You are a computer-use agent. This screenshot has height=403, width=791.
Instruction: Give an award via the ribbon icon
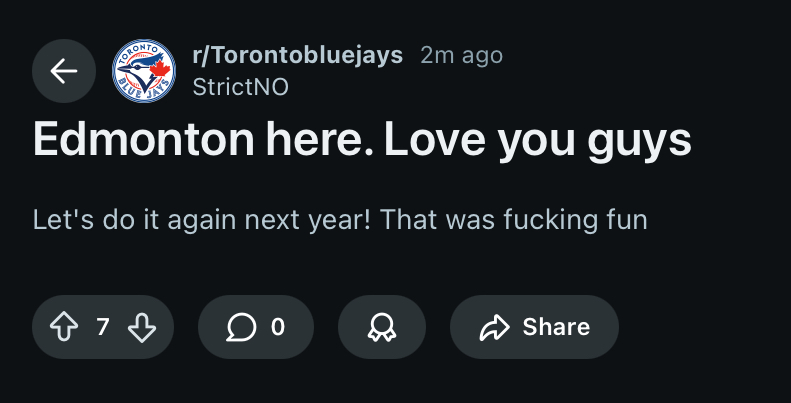(x=382, y=327)
